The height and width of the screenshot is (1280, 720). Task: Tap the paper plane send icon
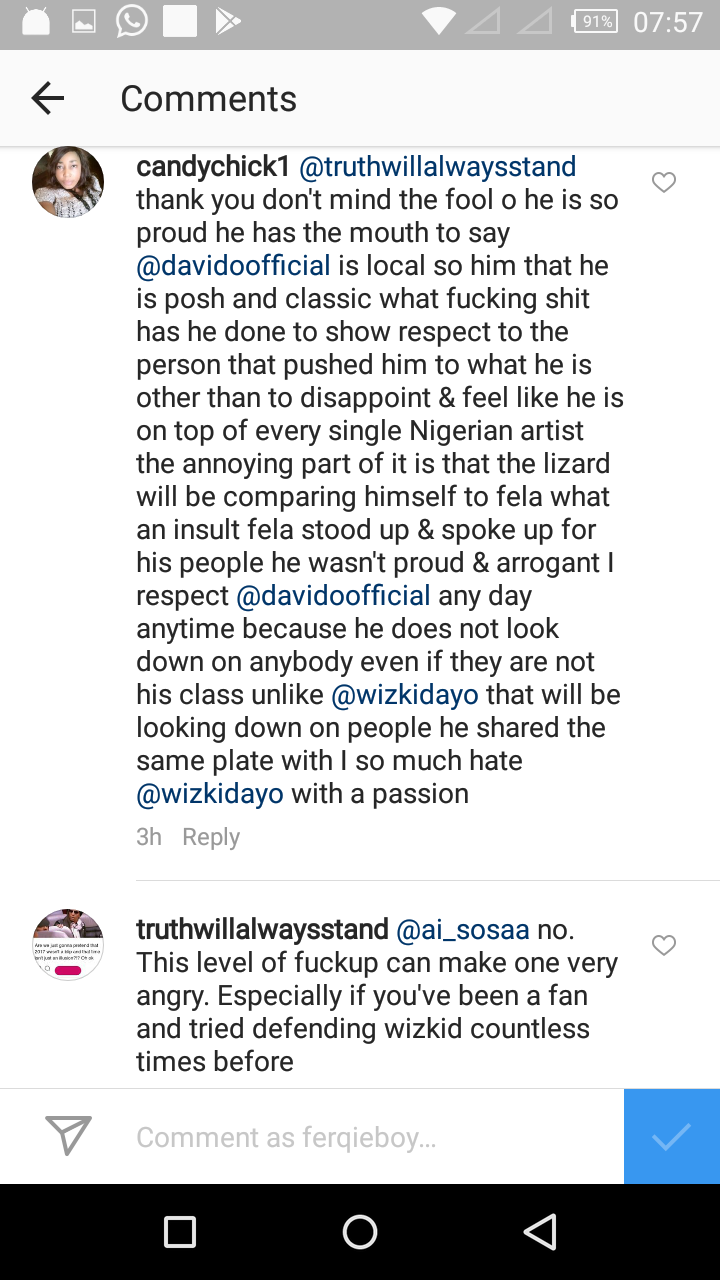[x=69, y=1136]
